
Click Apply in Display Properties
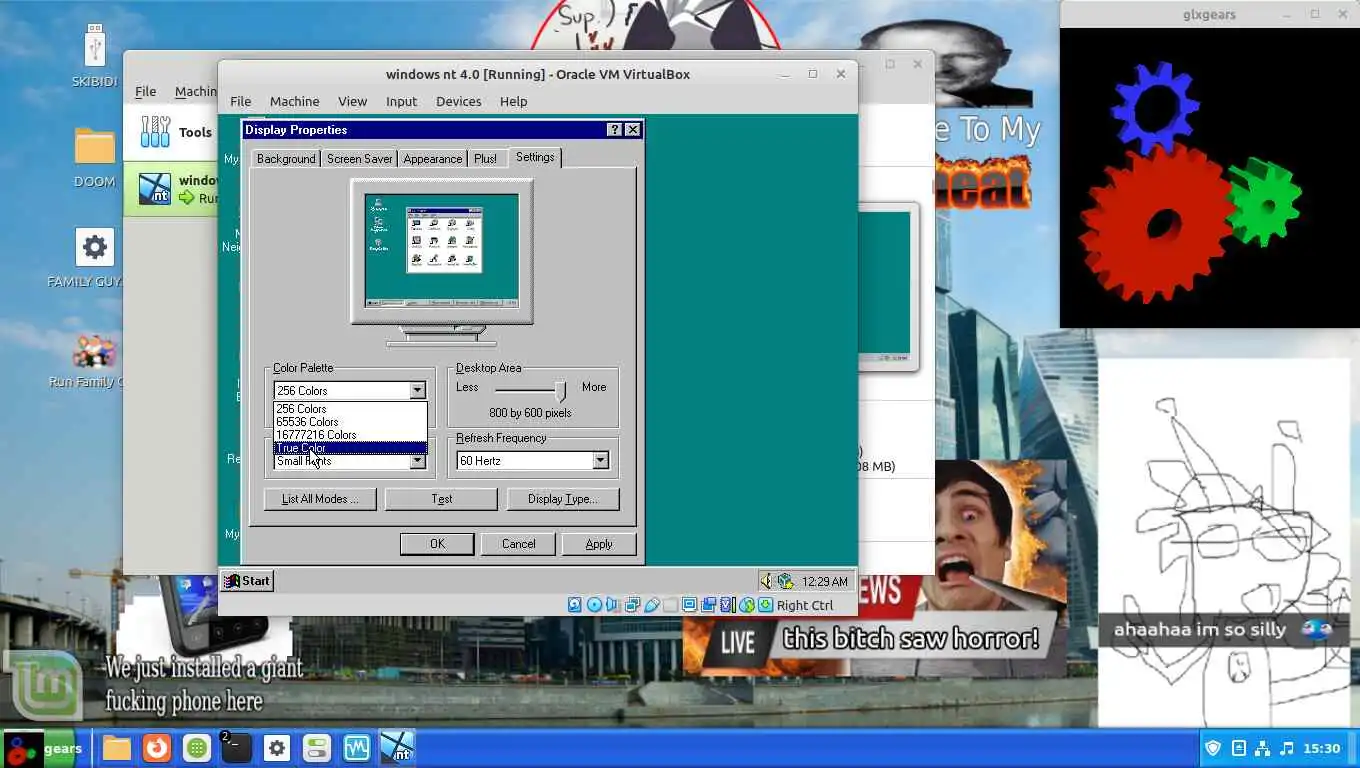point(599,544)
